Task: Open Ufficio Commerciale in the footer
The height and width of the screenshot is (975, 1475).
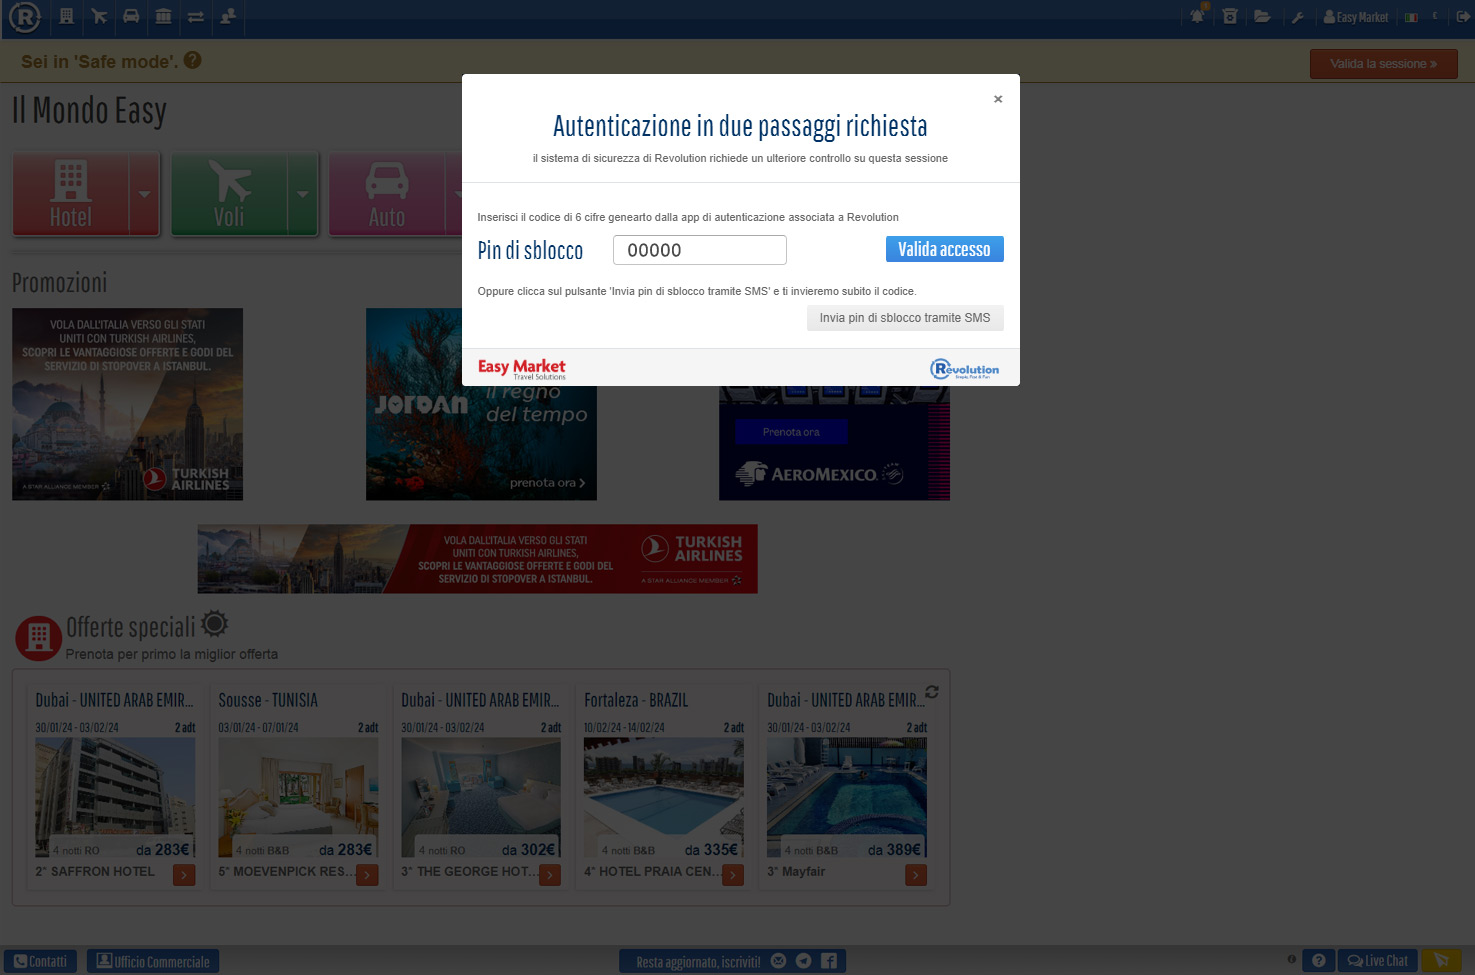Action: pyautogui.click(x=153, y=961)
